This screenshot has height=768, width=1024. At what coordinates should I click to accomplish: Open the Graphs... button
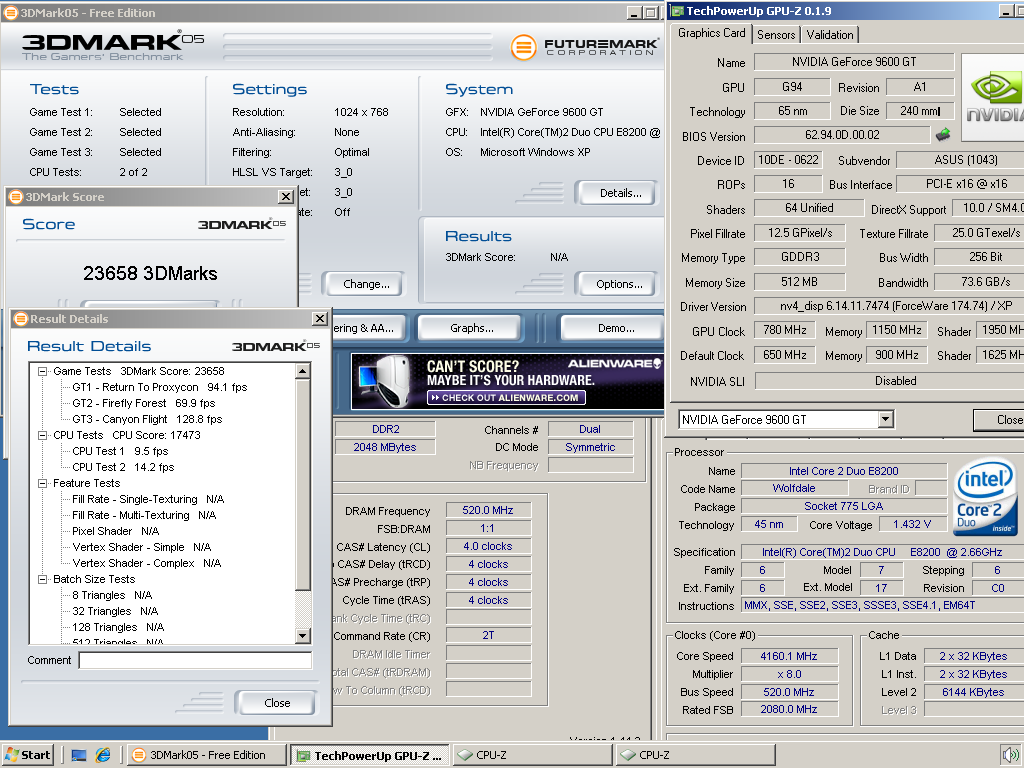tap(470, 328)
